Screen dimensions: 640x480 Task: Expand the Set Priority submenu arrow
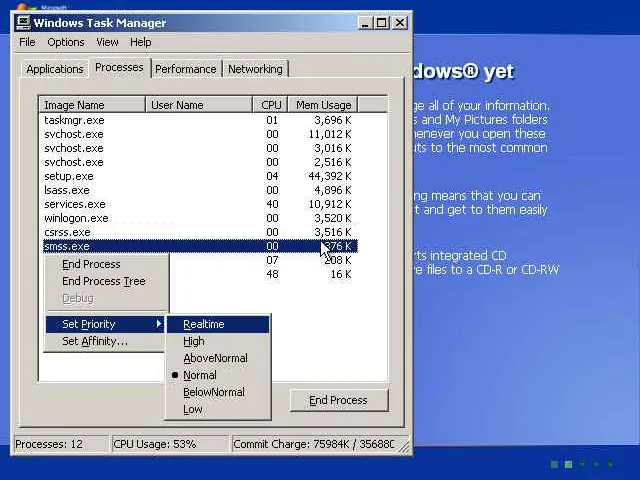click(x=159, y=324)
